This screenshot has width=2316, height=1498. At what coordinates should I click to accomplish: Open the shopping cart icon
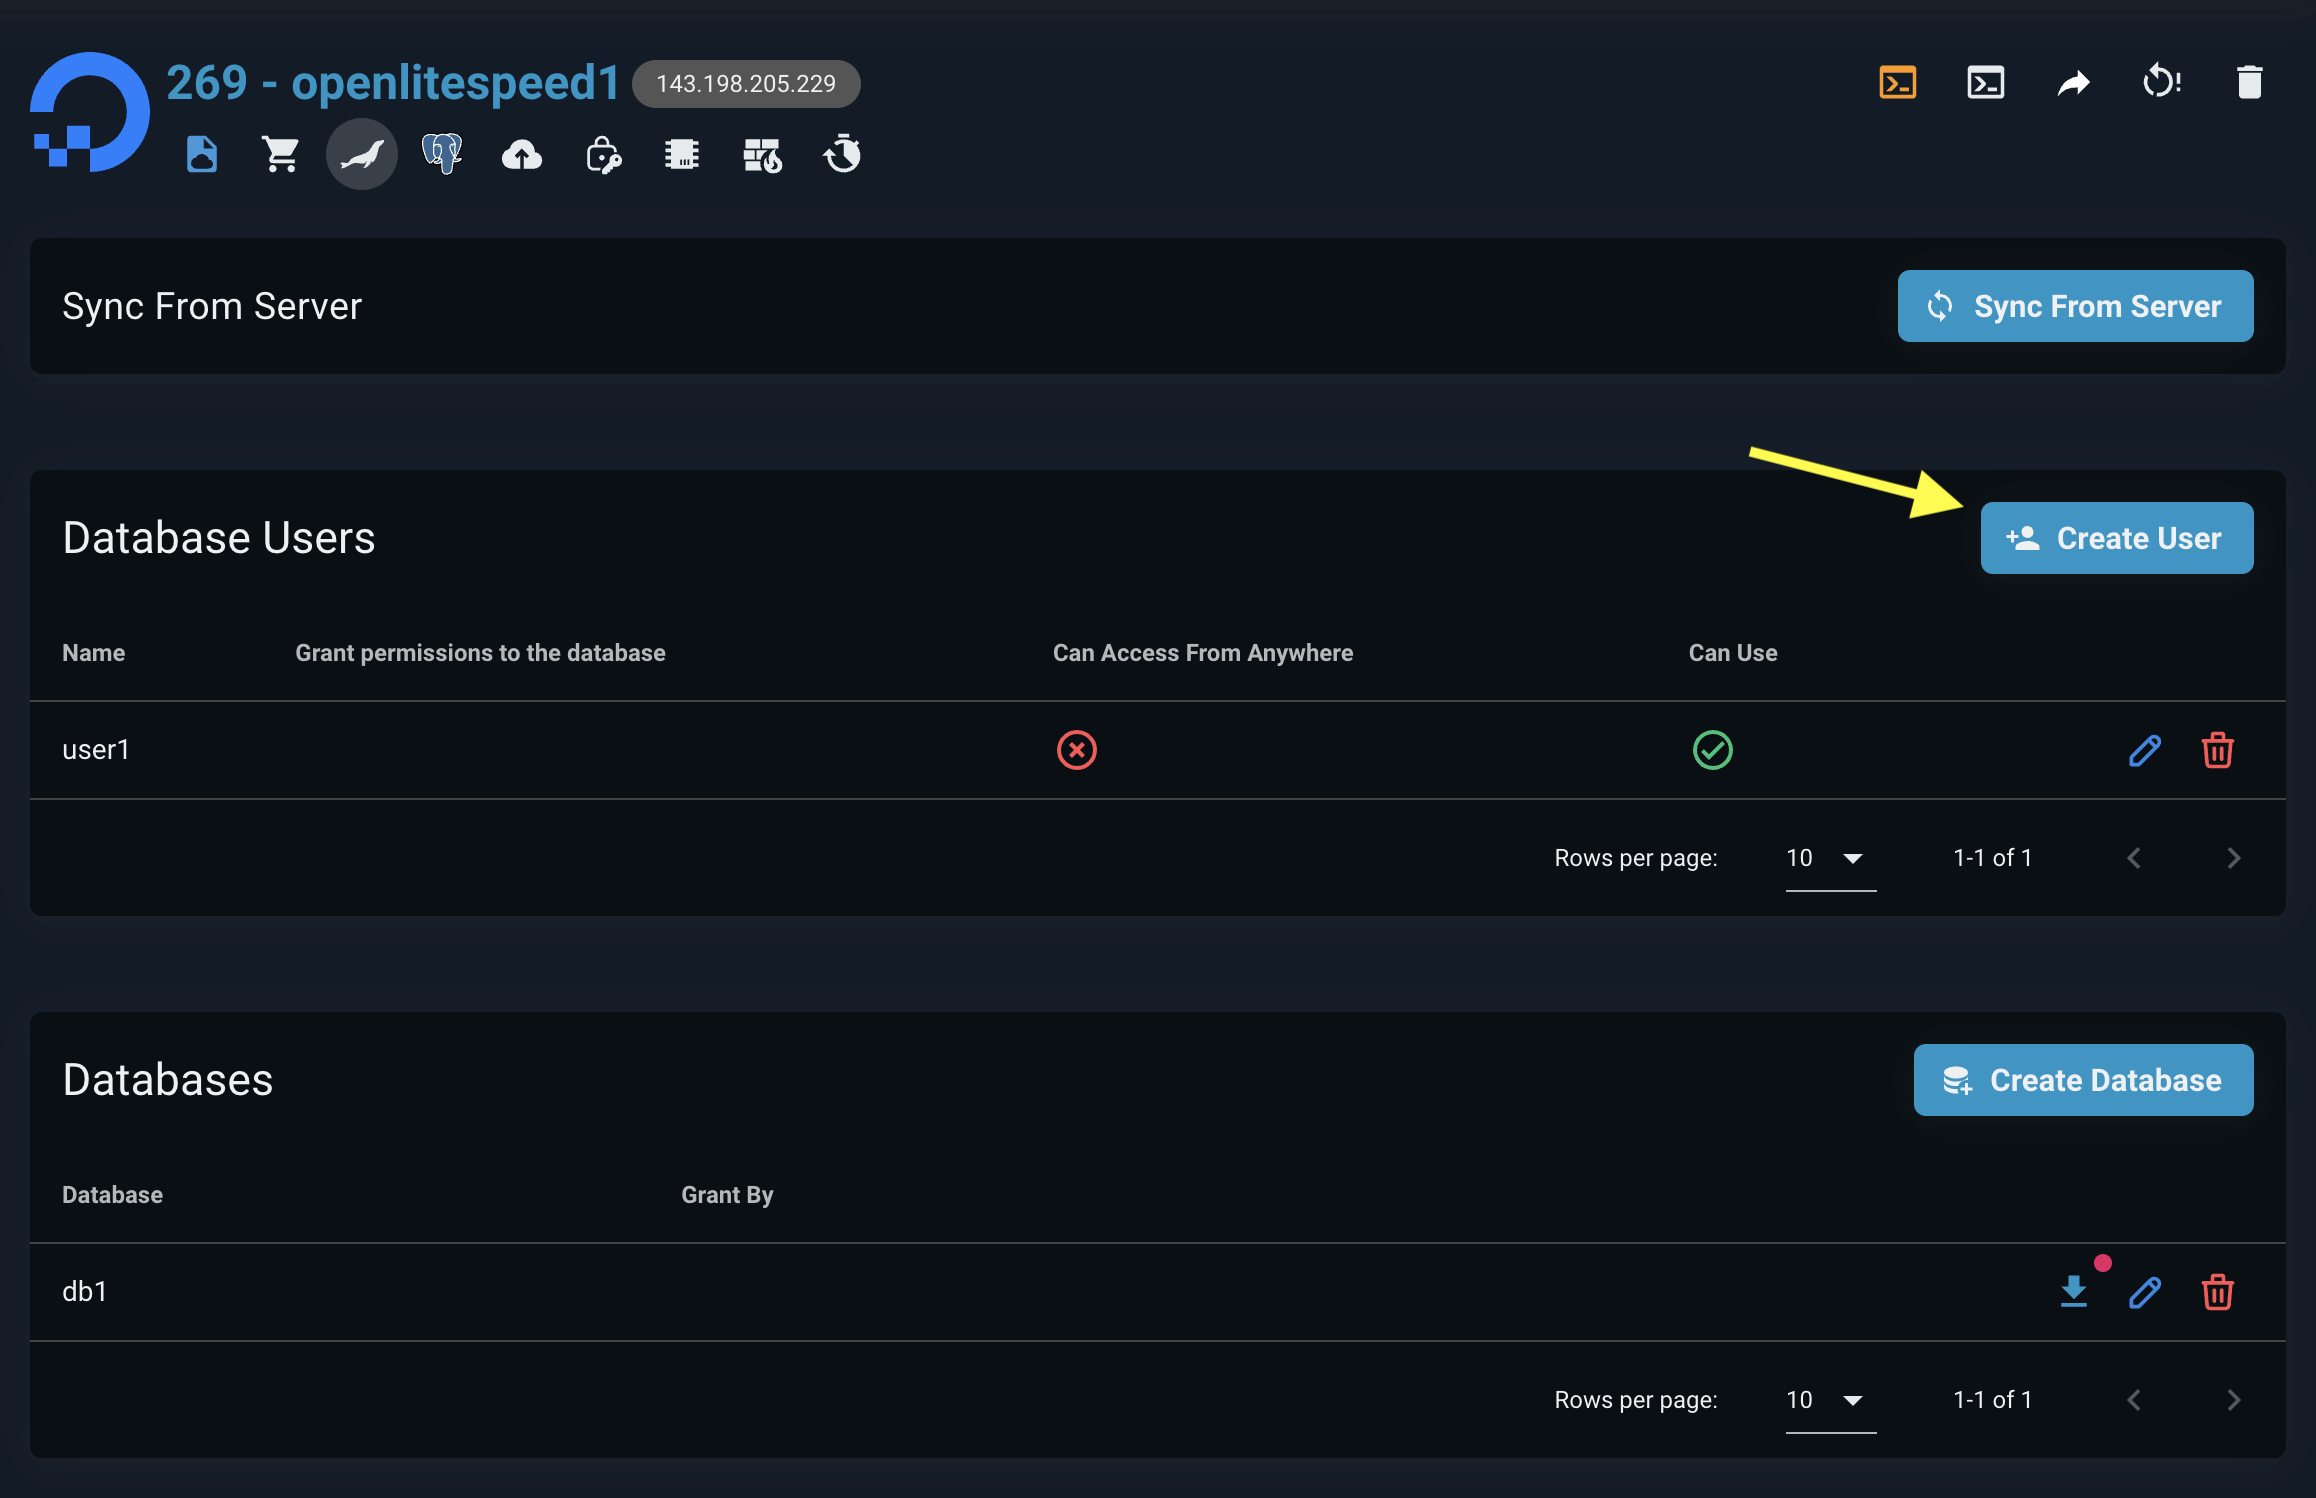pyautogui.click(x=281, y=154)
